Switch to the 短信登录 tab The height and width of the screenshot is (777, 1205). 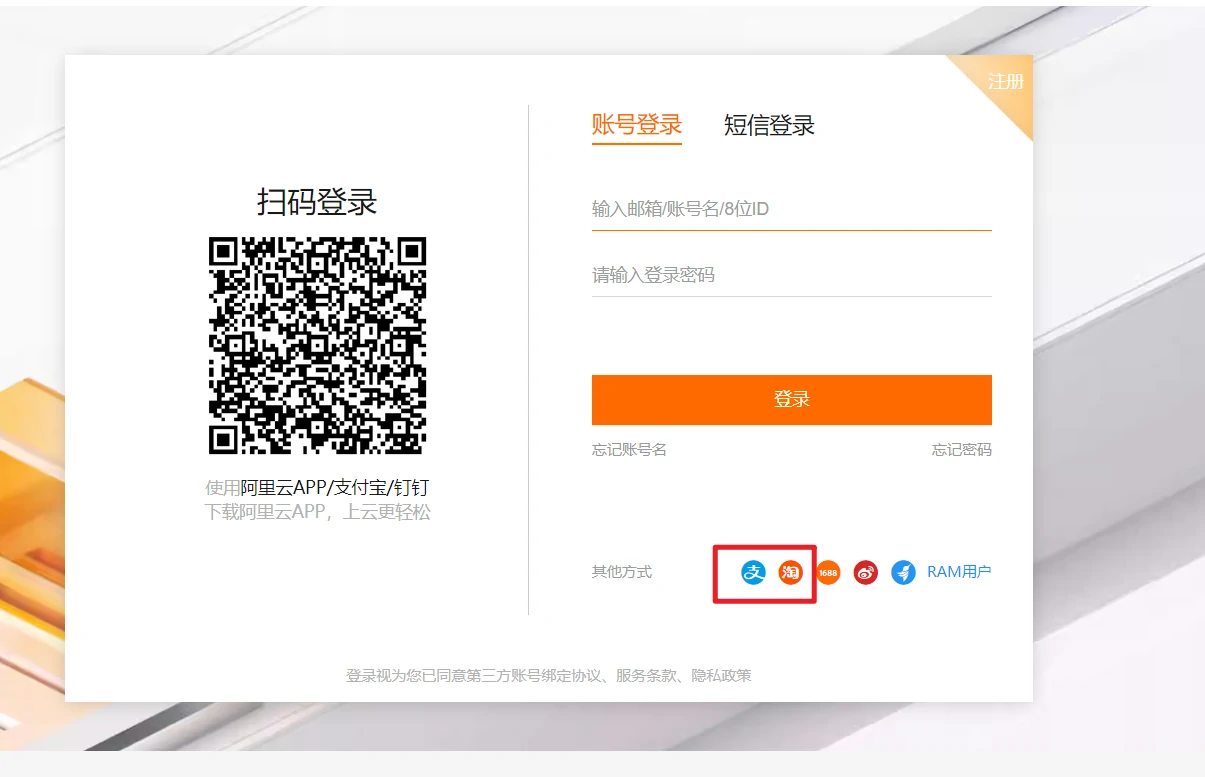(x=768, y=124)
